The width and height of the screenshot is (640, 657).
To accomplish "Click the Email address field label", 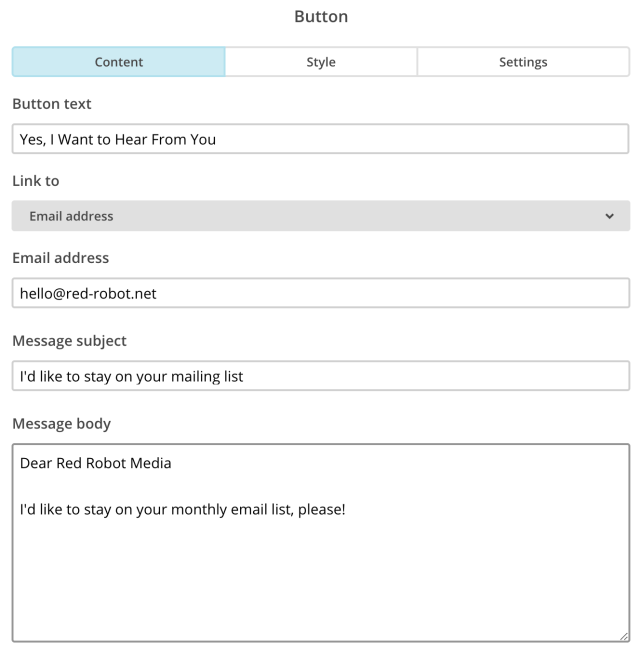I will pos(60,258).
